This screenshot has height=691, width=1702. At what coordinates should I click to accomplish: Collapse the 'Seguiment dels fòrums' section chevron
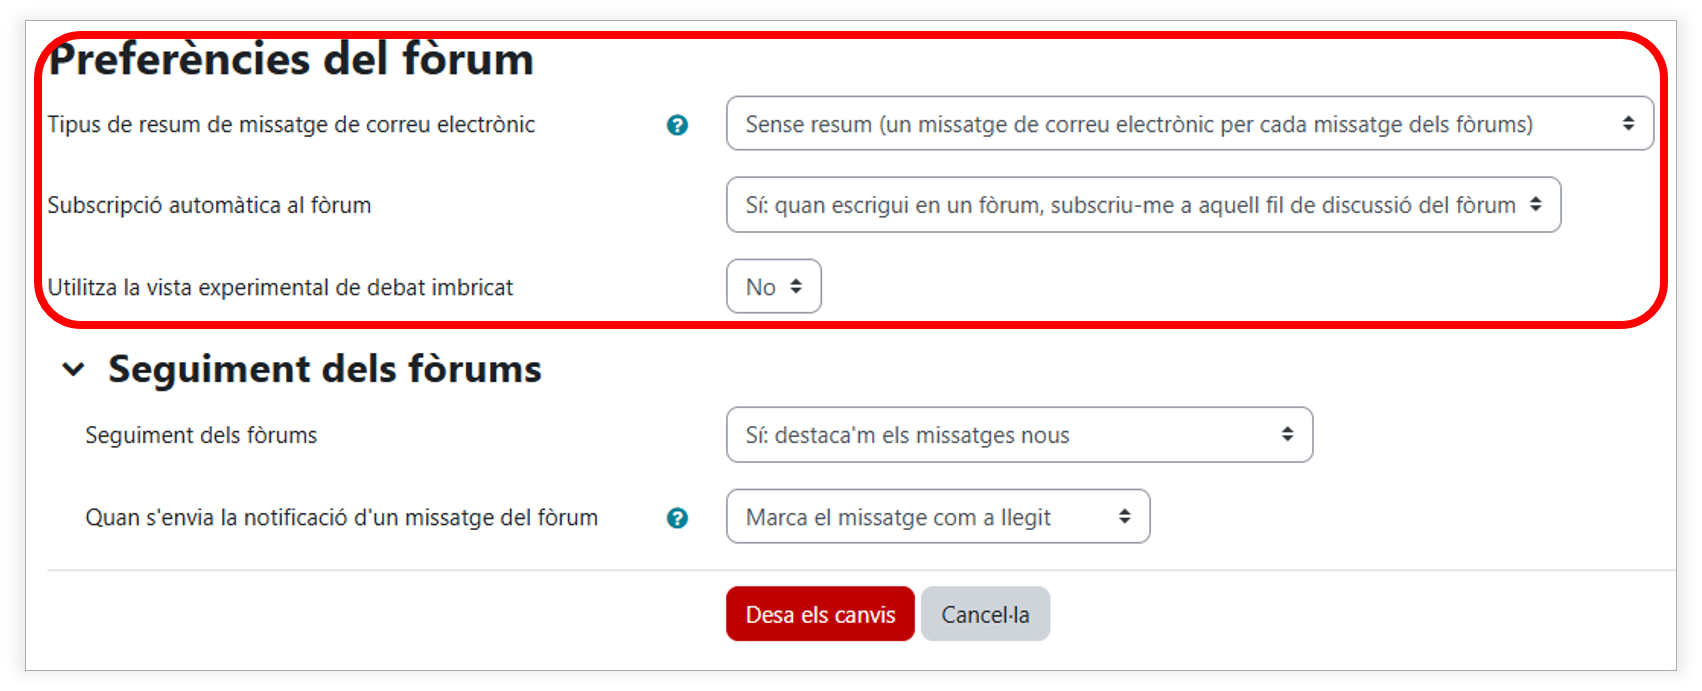(x=73, y=369)
